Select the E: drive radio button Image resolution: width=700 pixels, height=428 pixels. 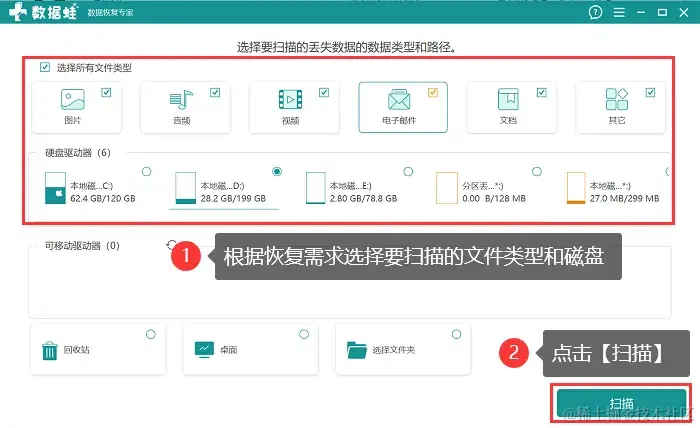(x=408, y=171)
